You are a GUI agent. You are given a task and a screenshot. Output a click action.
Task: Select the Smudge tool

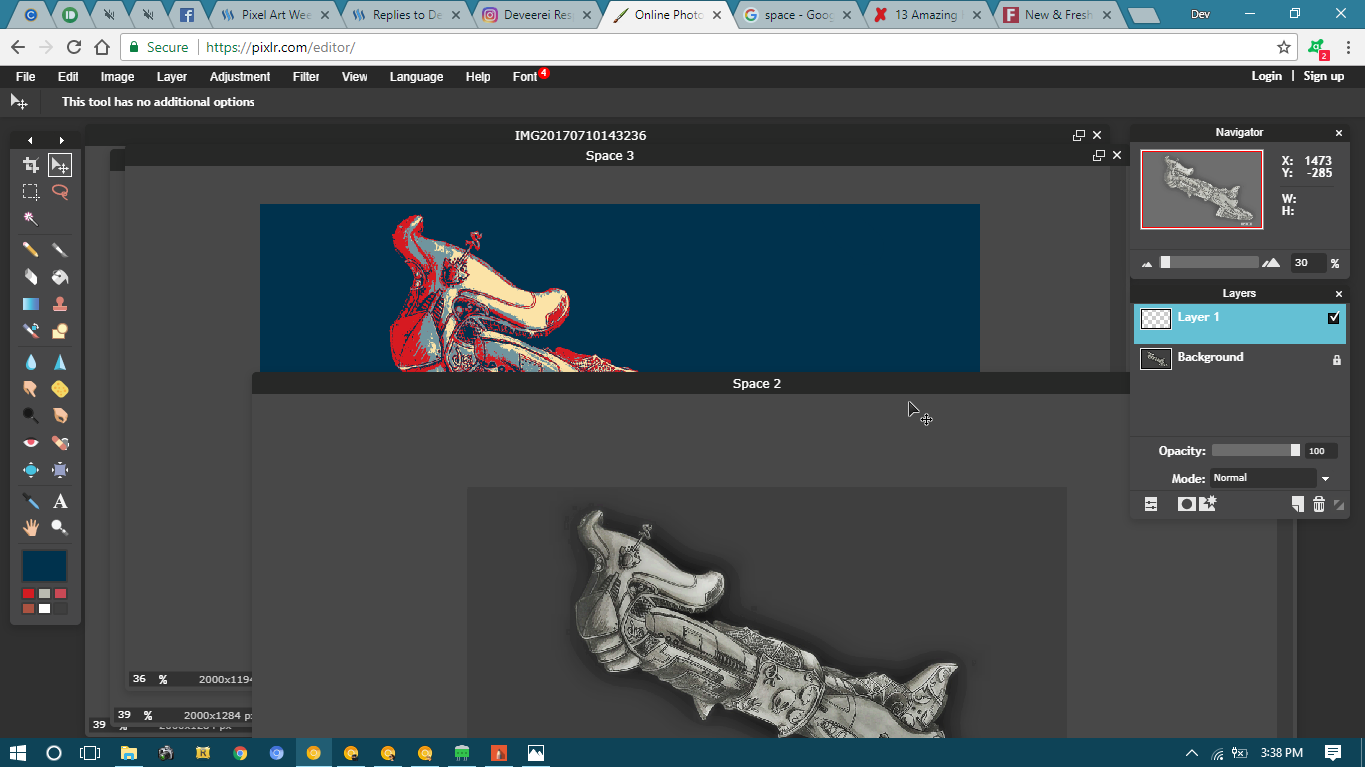31,389
